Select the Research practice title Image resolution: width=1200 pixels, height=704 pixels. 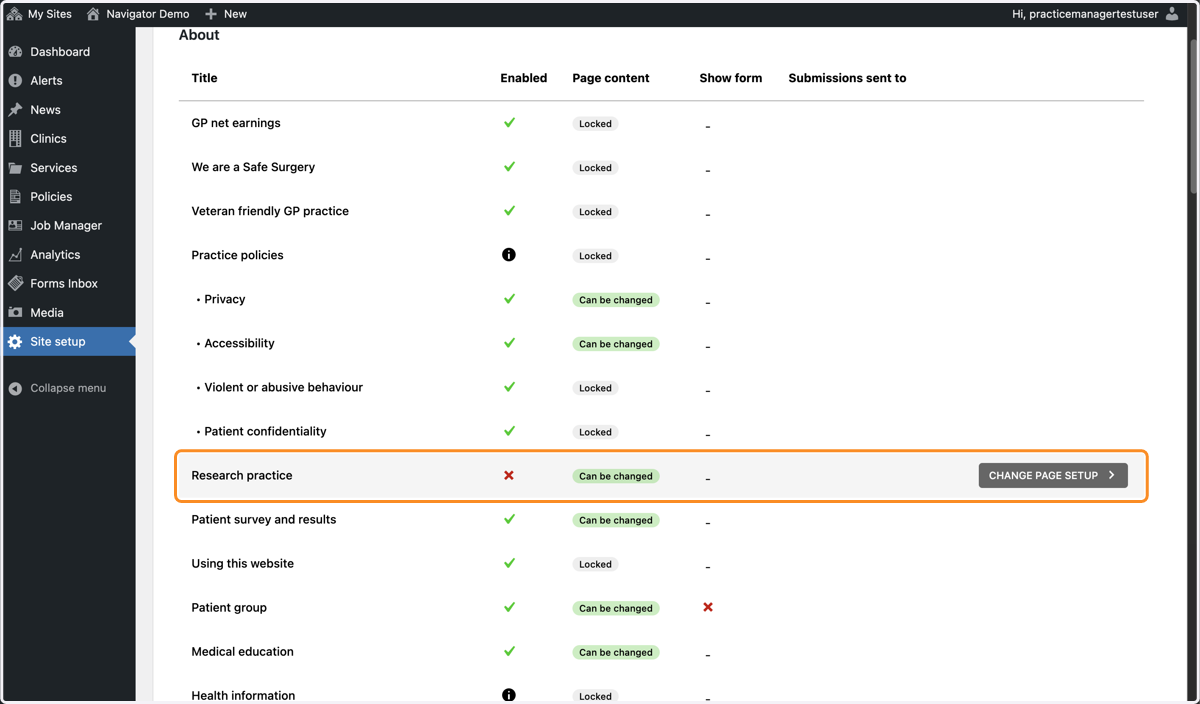(x=242, y=475)
